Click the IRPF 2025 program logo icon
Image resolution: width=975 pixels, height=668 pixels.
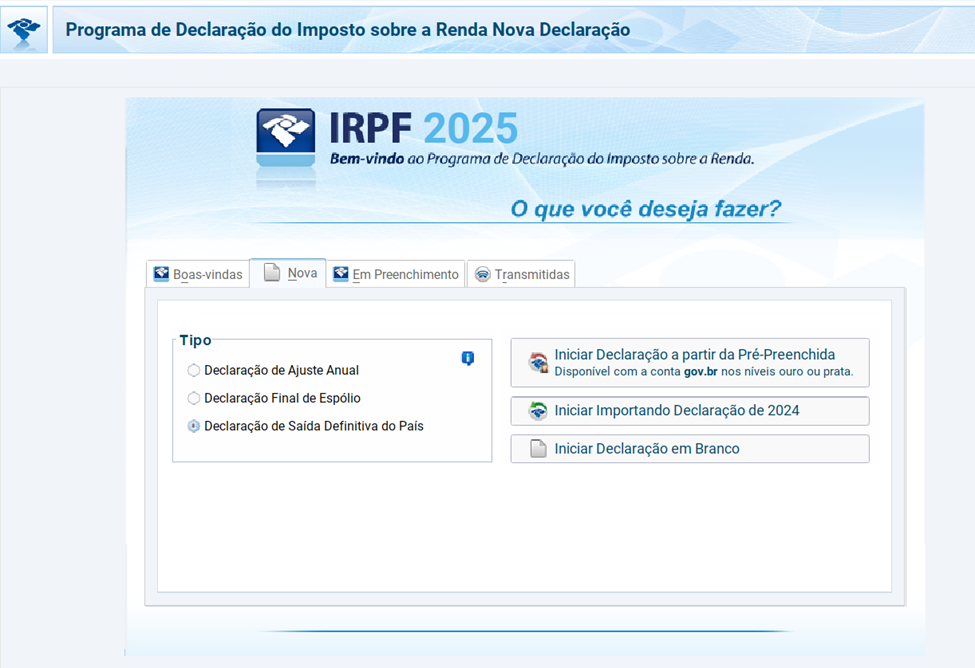(286, 138)
